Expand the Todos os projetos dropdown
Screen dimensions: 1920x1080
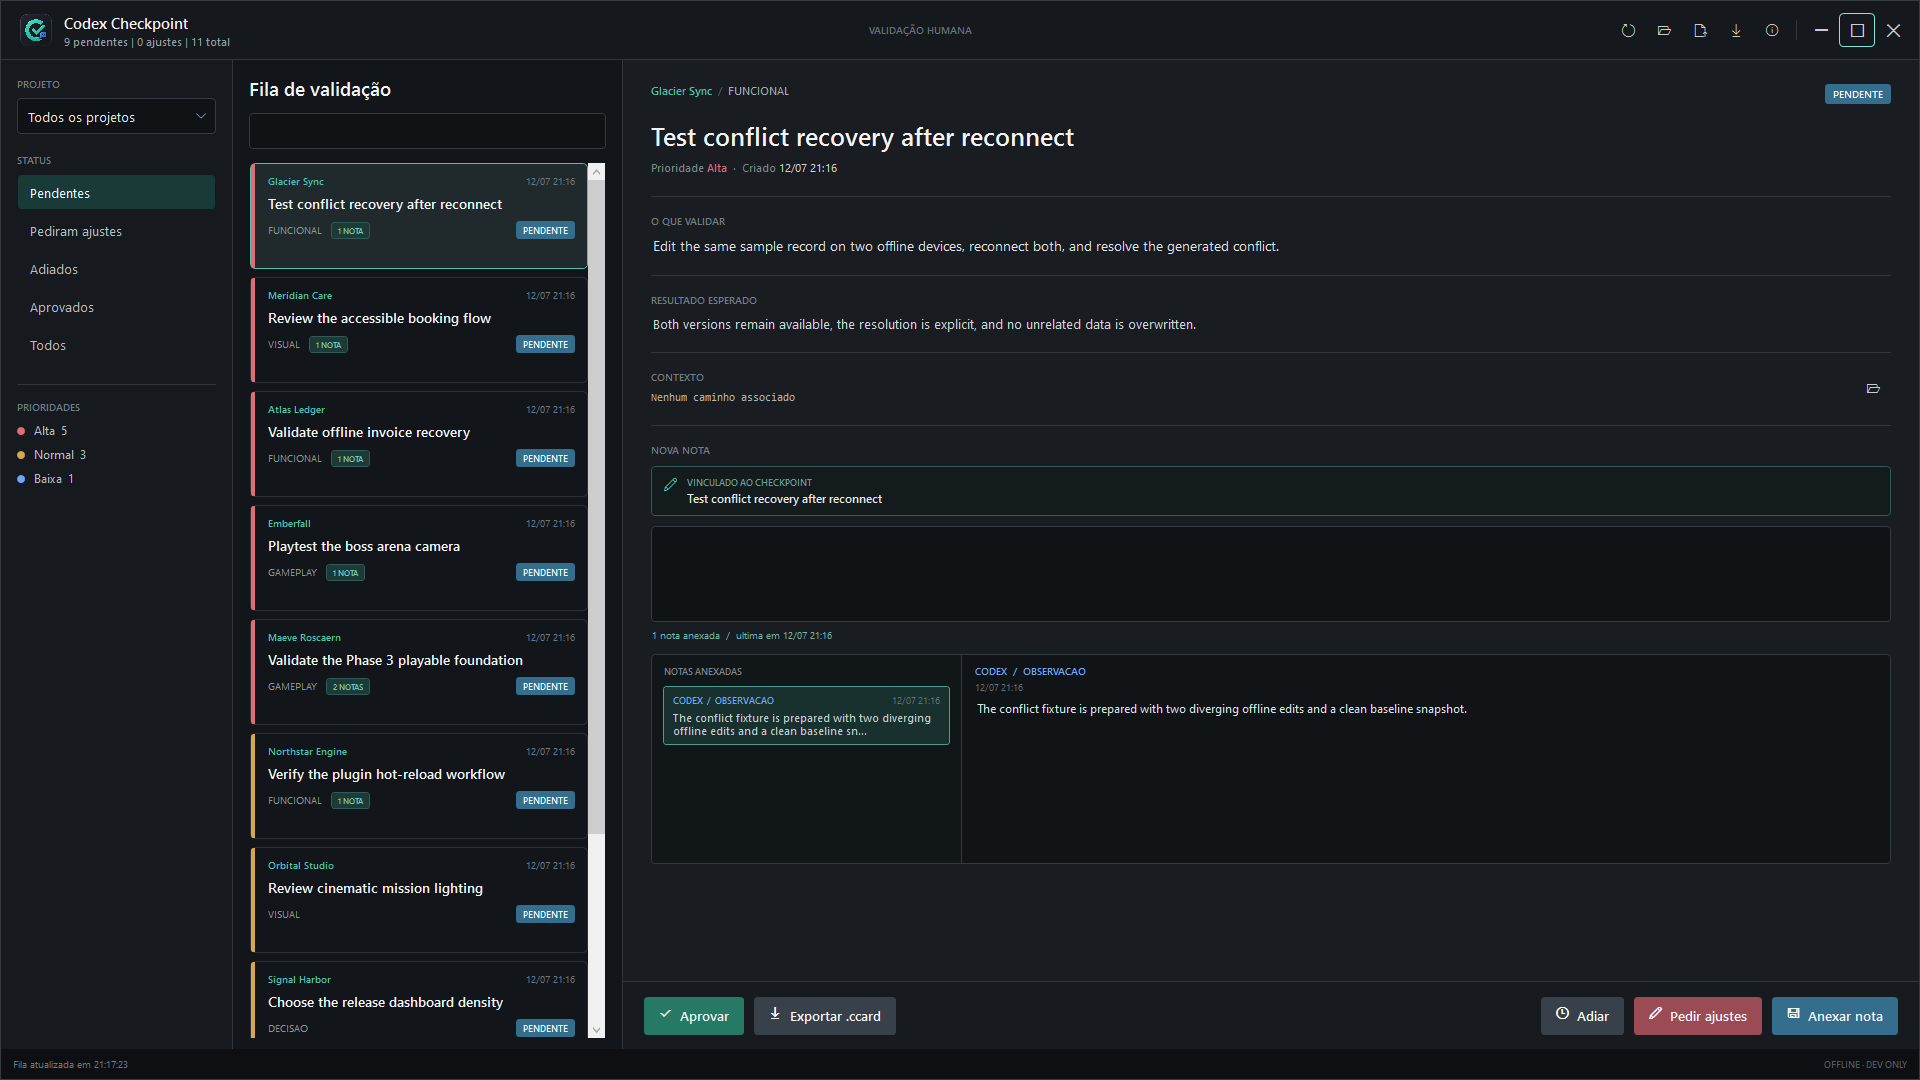tap(116, 117)
